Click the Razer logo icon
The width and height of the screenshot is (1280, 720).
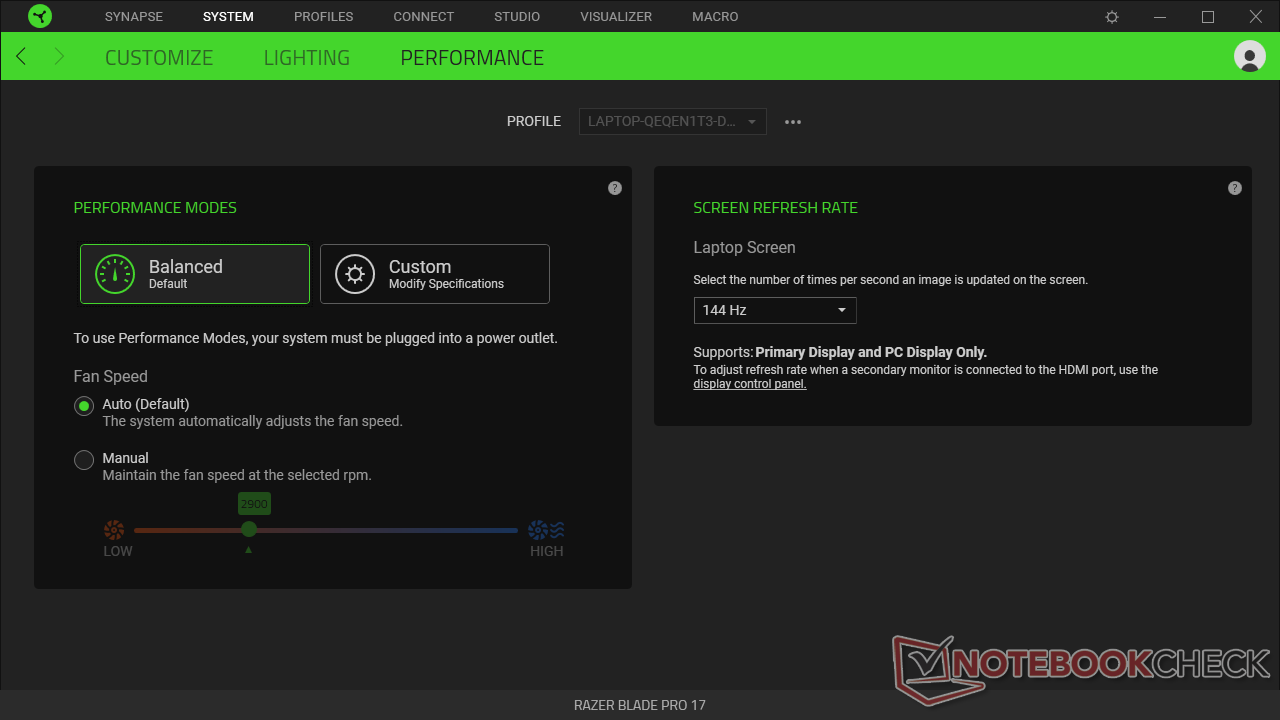40,16
